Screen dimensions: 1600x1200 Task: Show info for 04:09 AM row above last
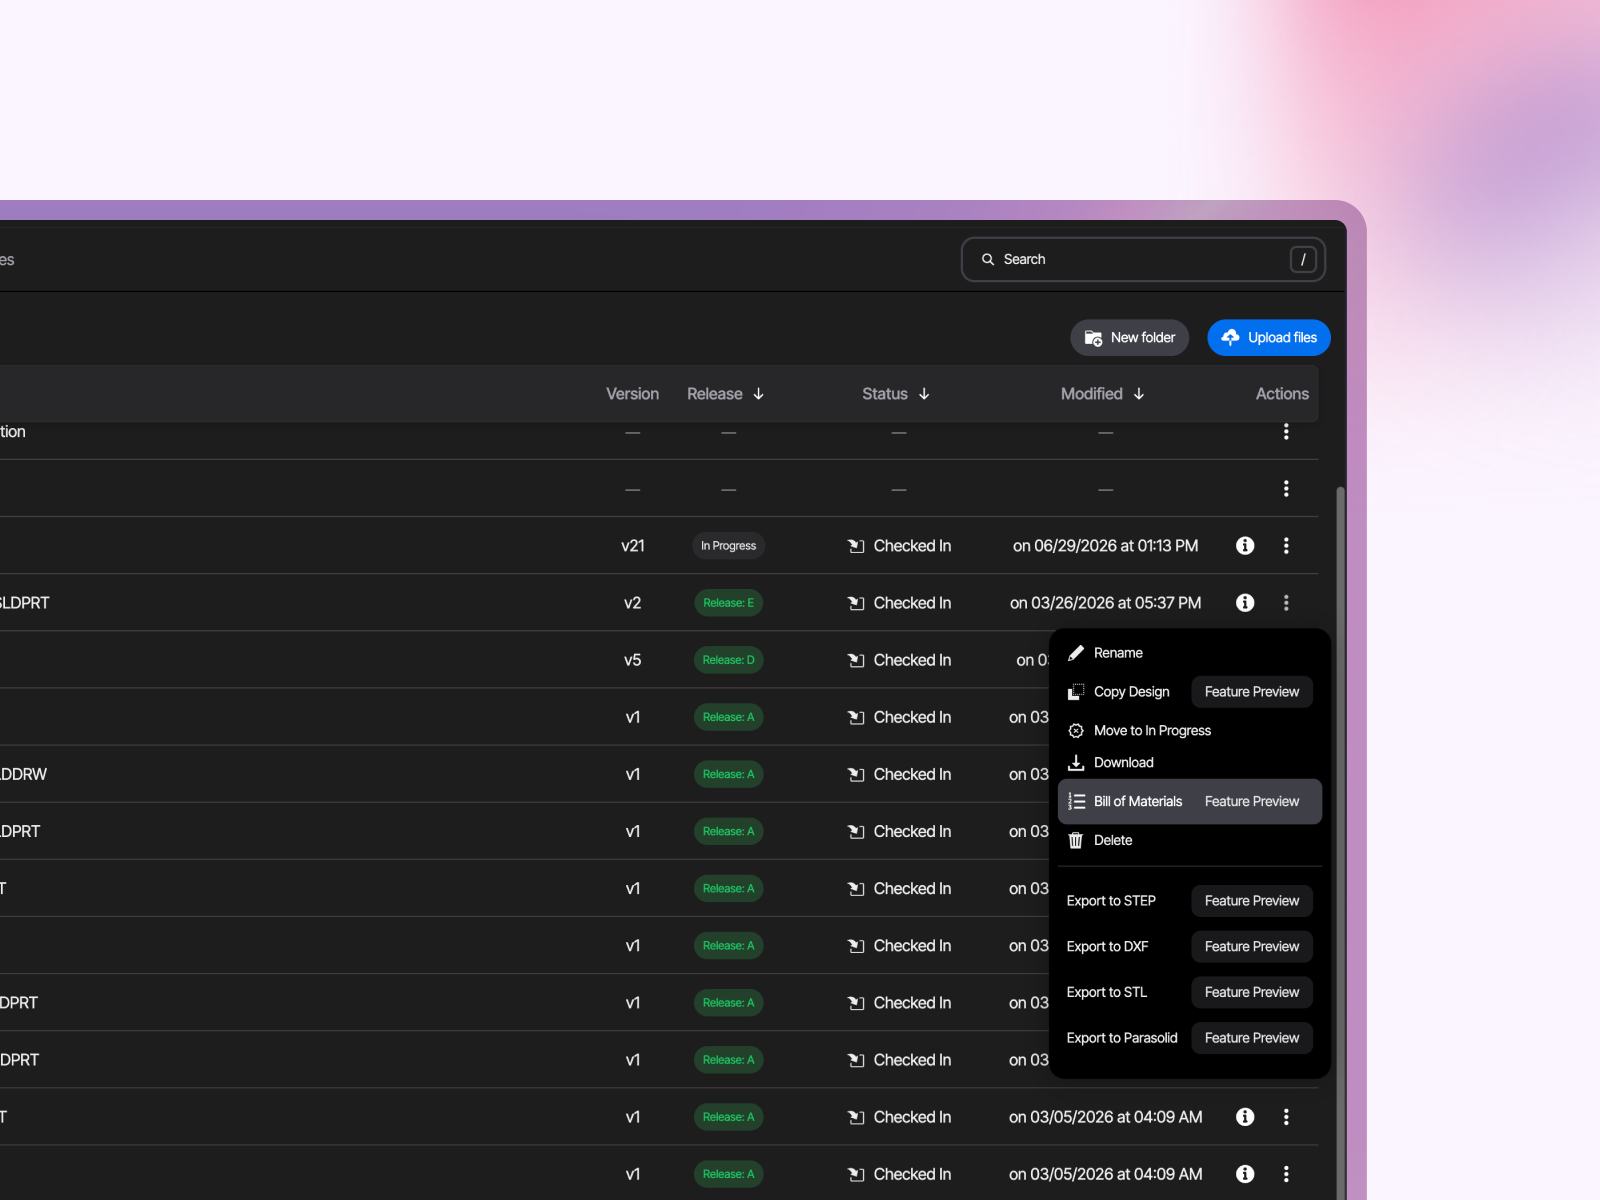point(1245,1117)
